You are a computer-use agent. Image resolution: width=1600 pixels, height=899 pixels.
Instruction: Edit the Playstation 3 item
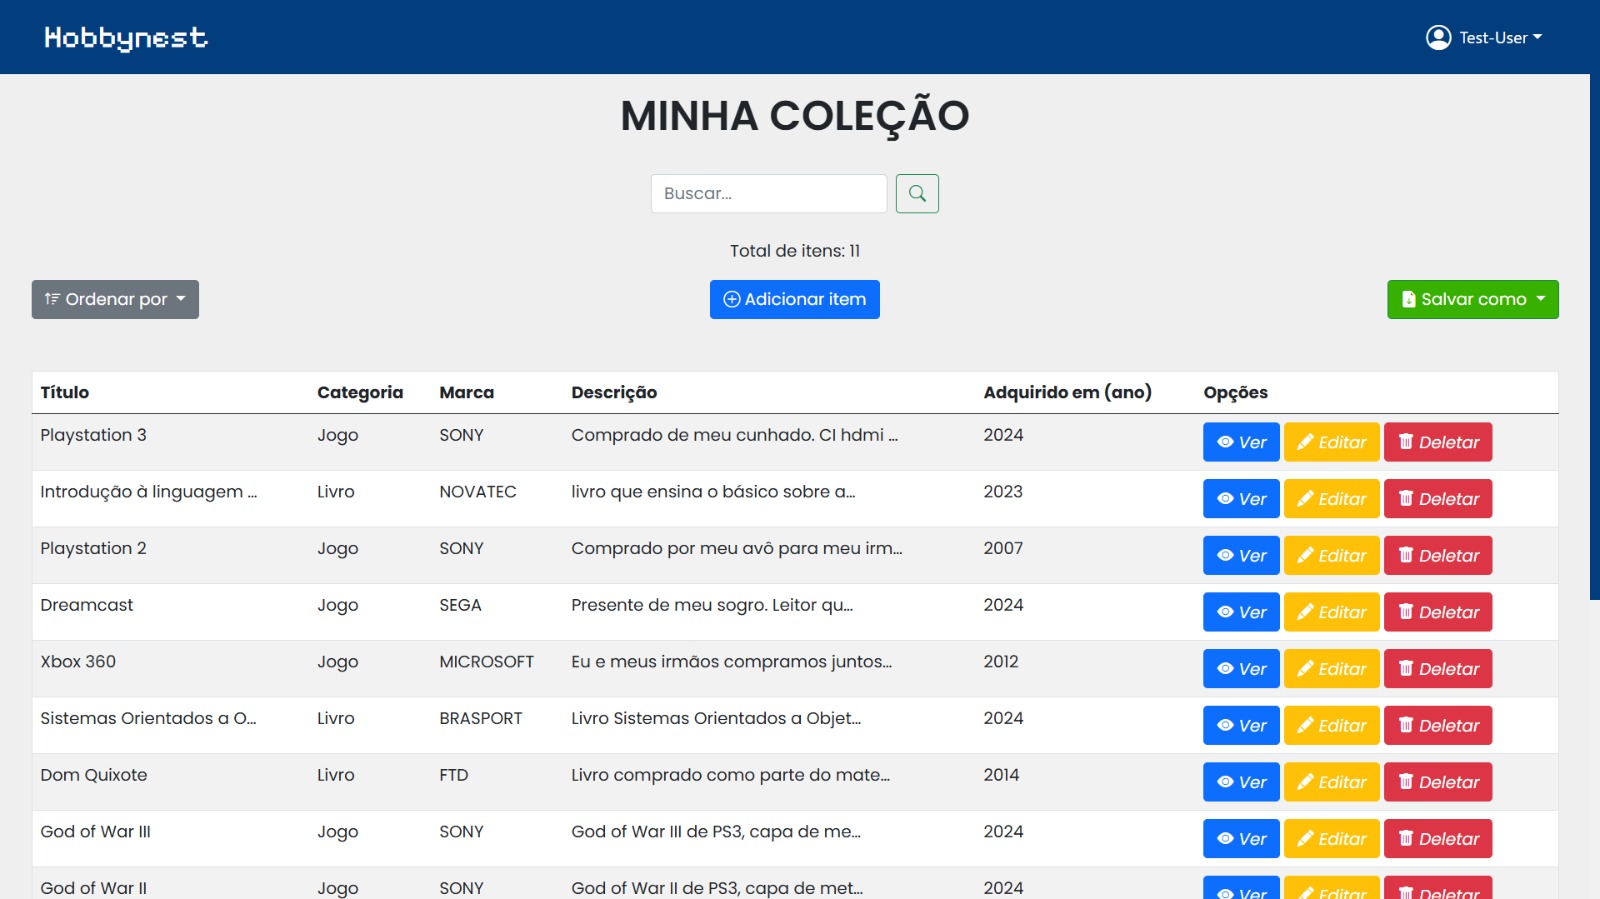tap(1332, 442)
